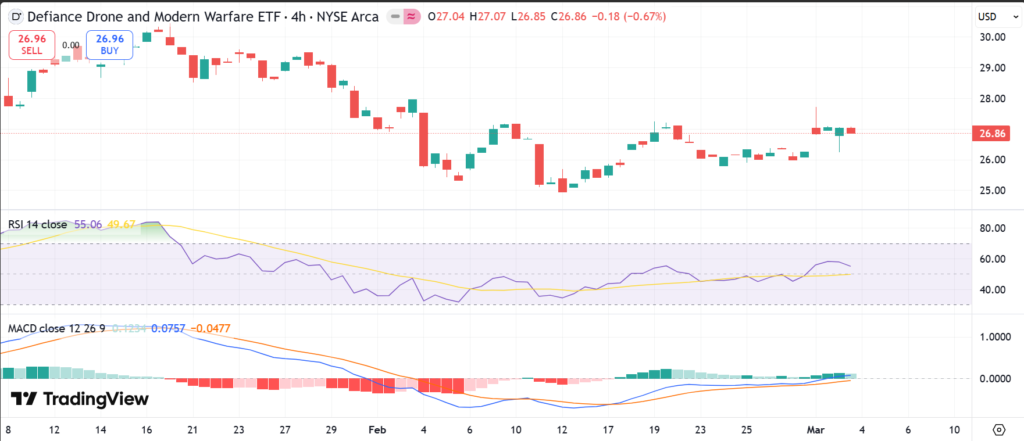The height and width of the screenshot is (441, 1024).
Task: Click the 0.00 spread value between Sell and Buy
Action: 71,45
